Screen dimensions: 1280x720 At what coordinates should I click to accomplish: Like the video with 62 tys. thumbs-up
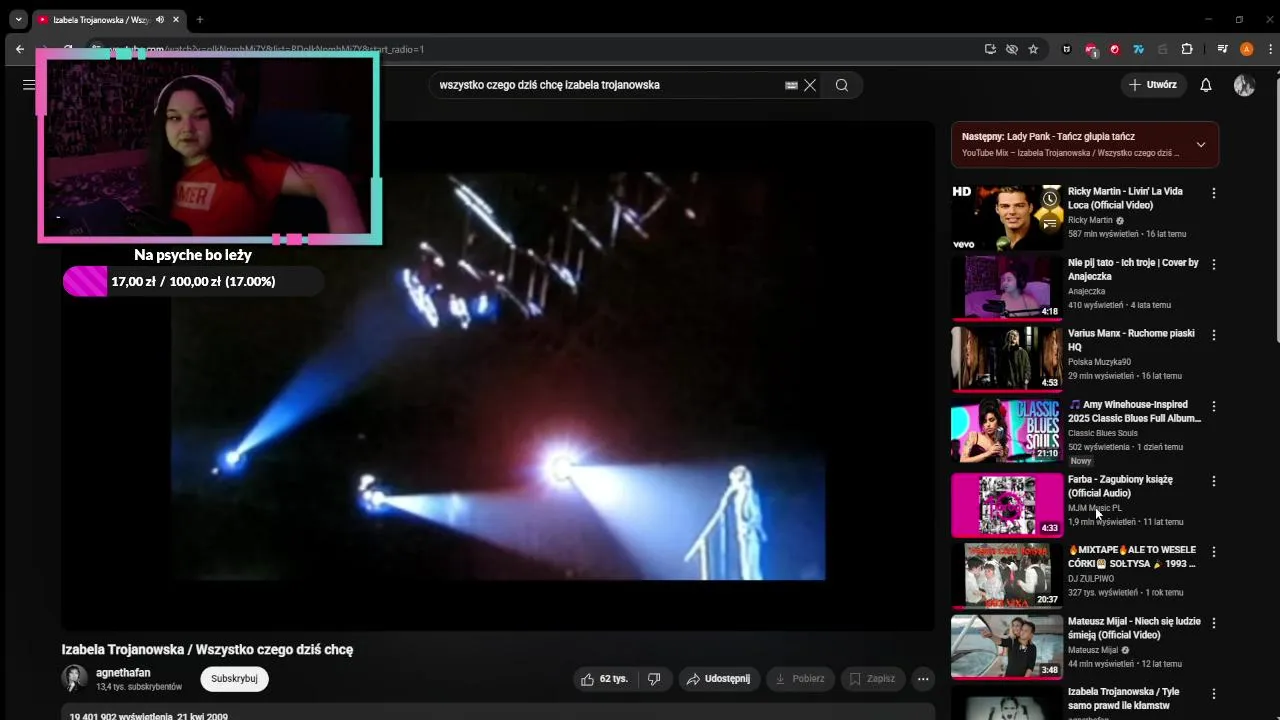coord(604,679)
